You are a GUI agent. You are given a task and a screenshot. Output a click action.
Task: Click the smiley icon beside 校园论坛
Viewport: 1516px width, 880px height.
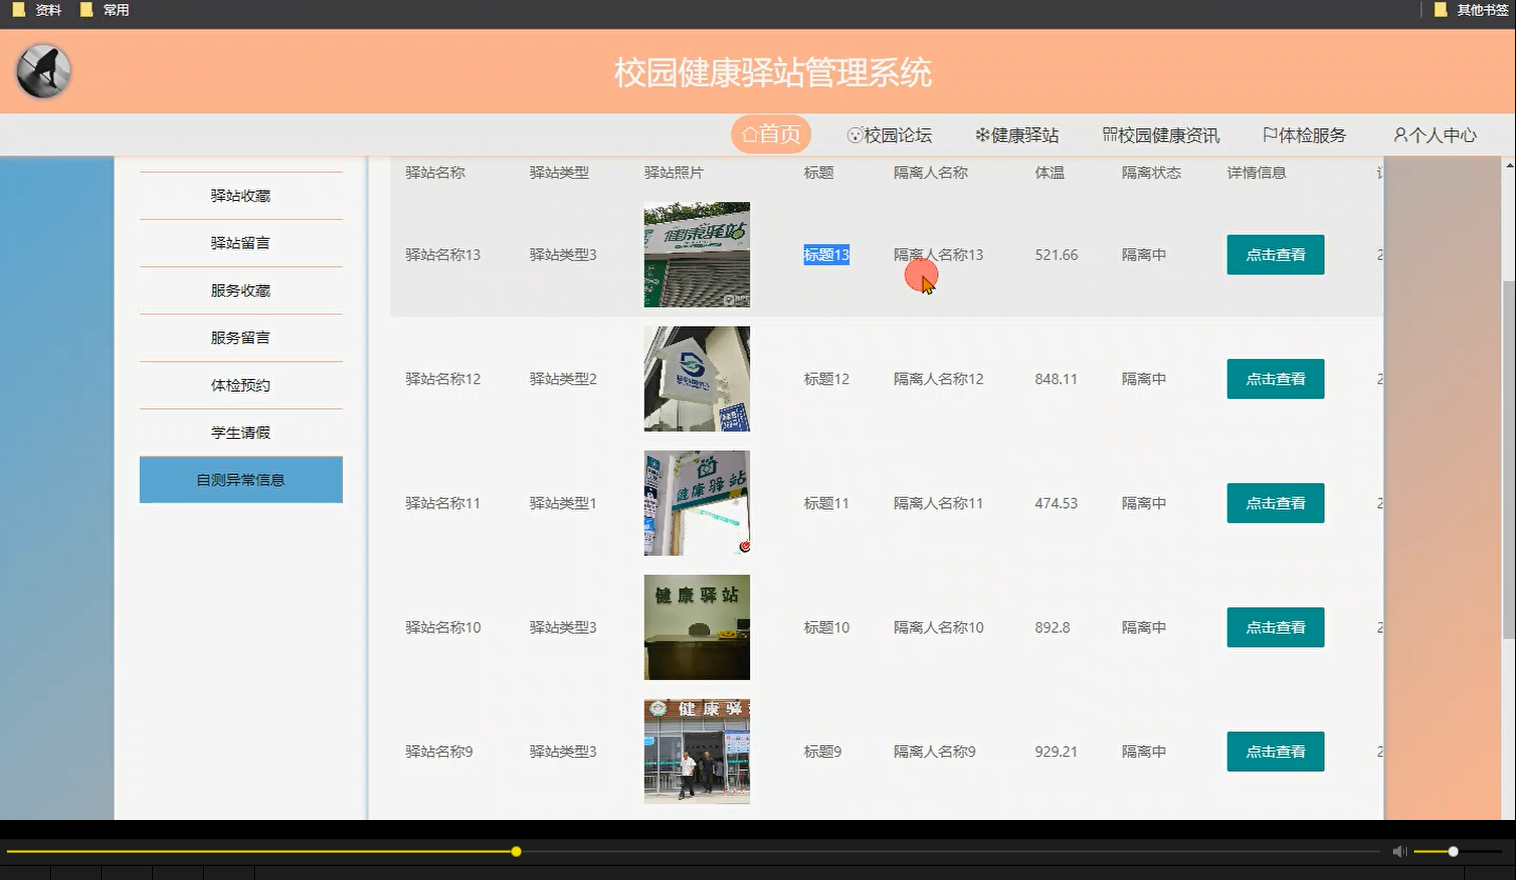click(x=855, y=134)
